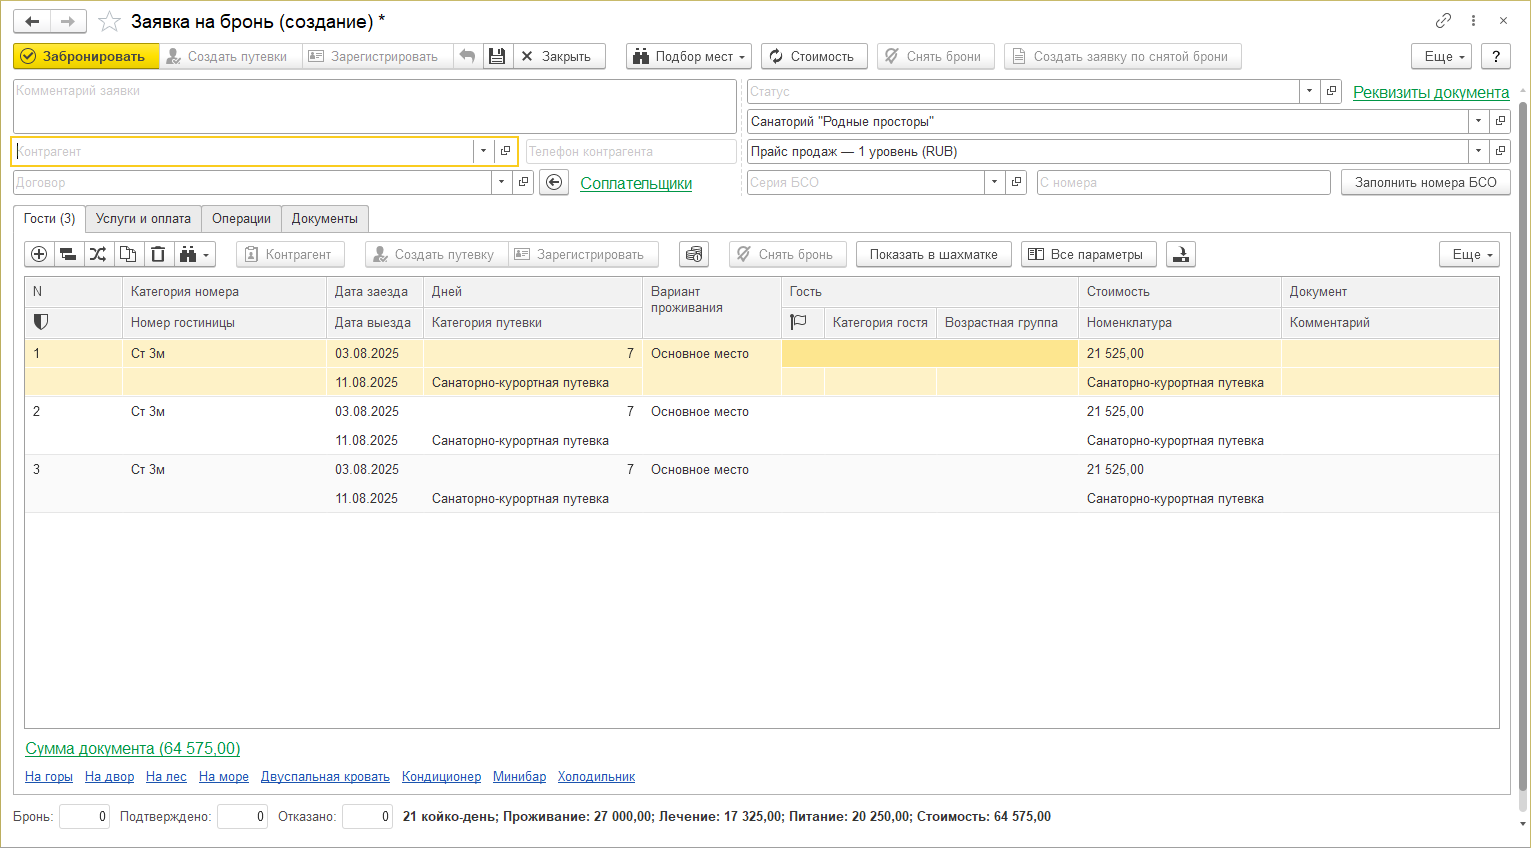Click the open-form icon of the Контрагент field
Image resolution: width=1531 pixels, height=848 pixels.
coord(506,151)
